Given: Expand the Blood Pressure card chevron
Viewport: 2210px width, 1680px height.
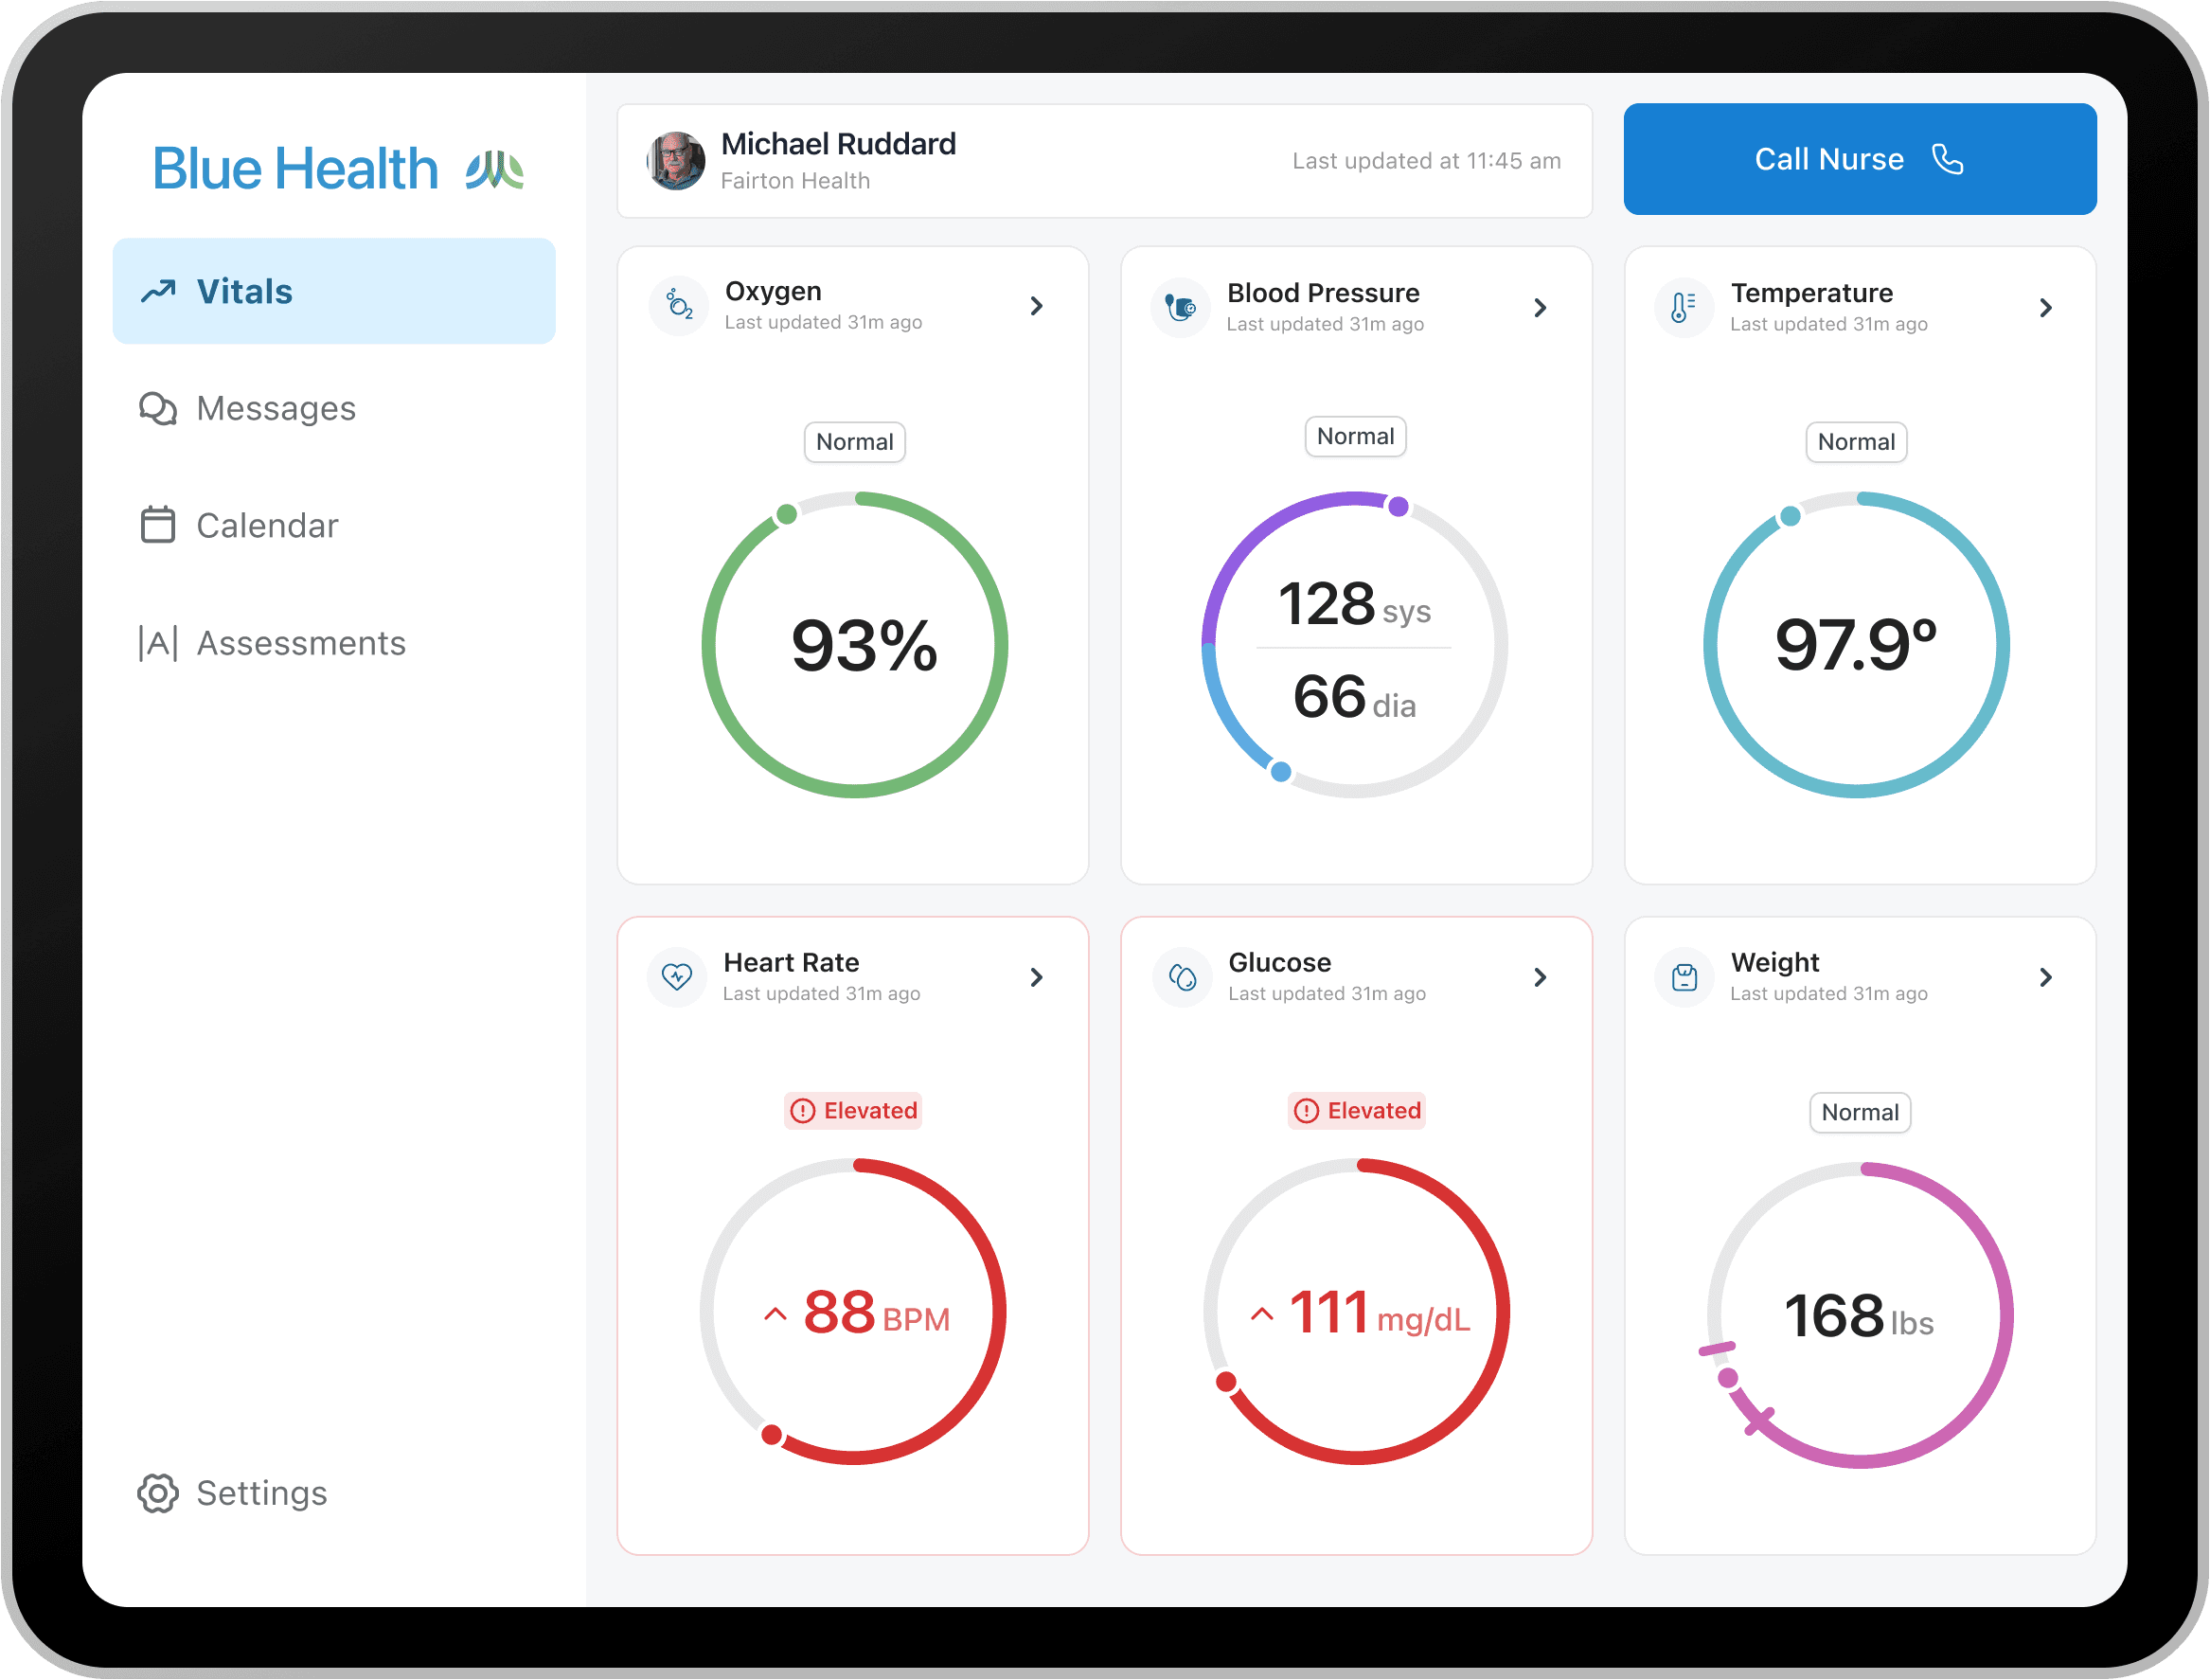Looking at the screenshot, I should tap(1540, 308).
